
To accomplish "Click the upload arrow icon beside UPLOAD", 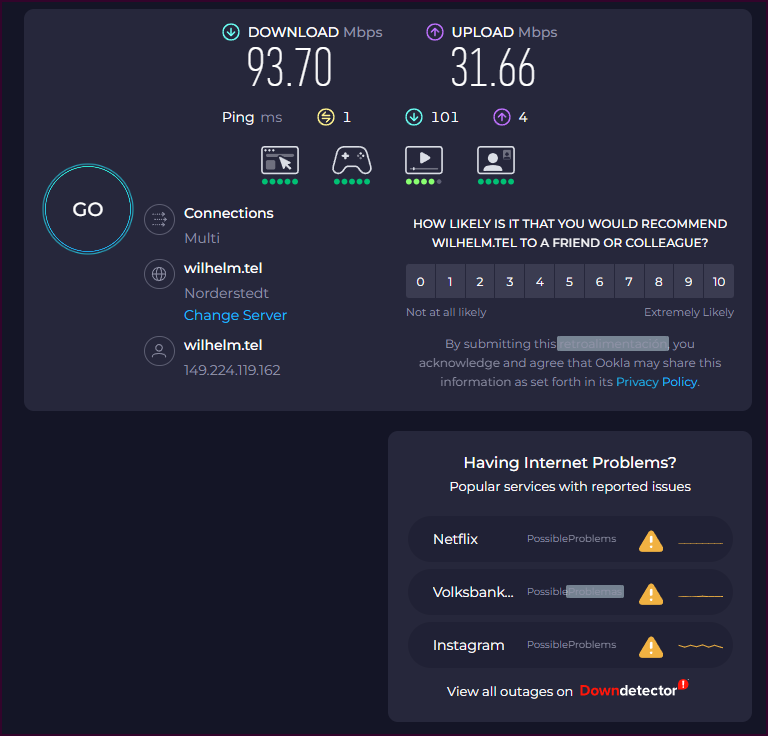I will click(x=434, y=32).
